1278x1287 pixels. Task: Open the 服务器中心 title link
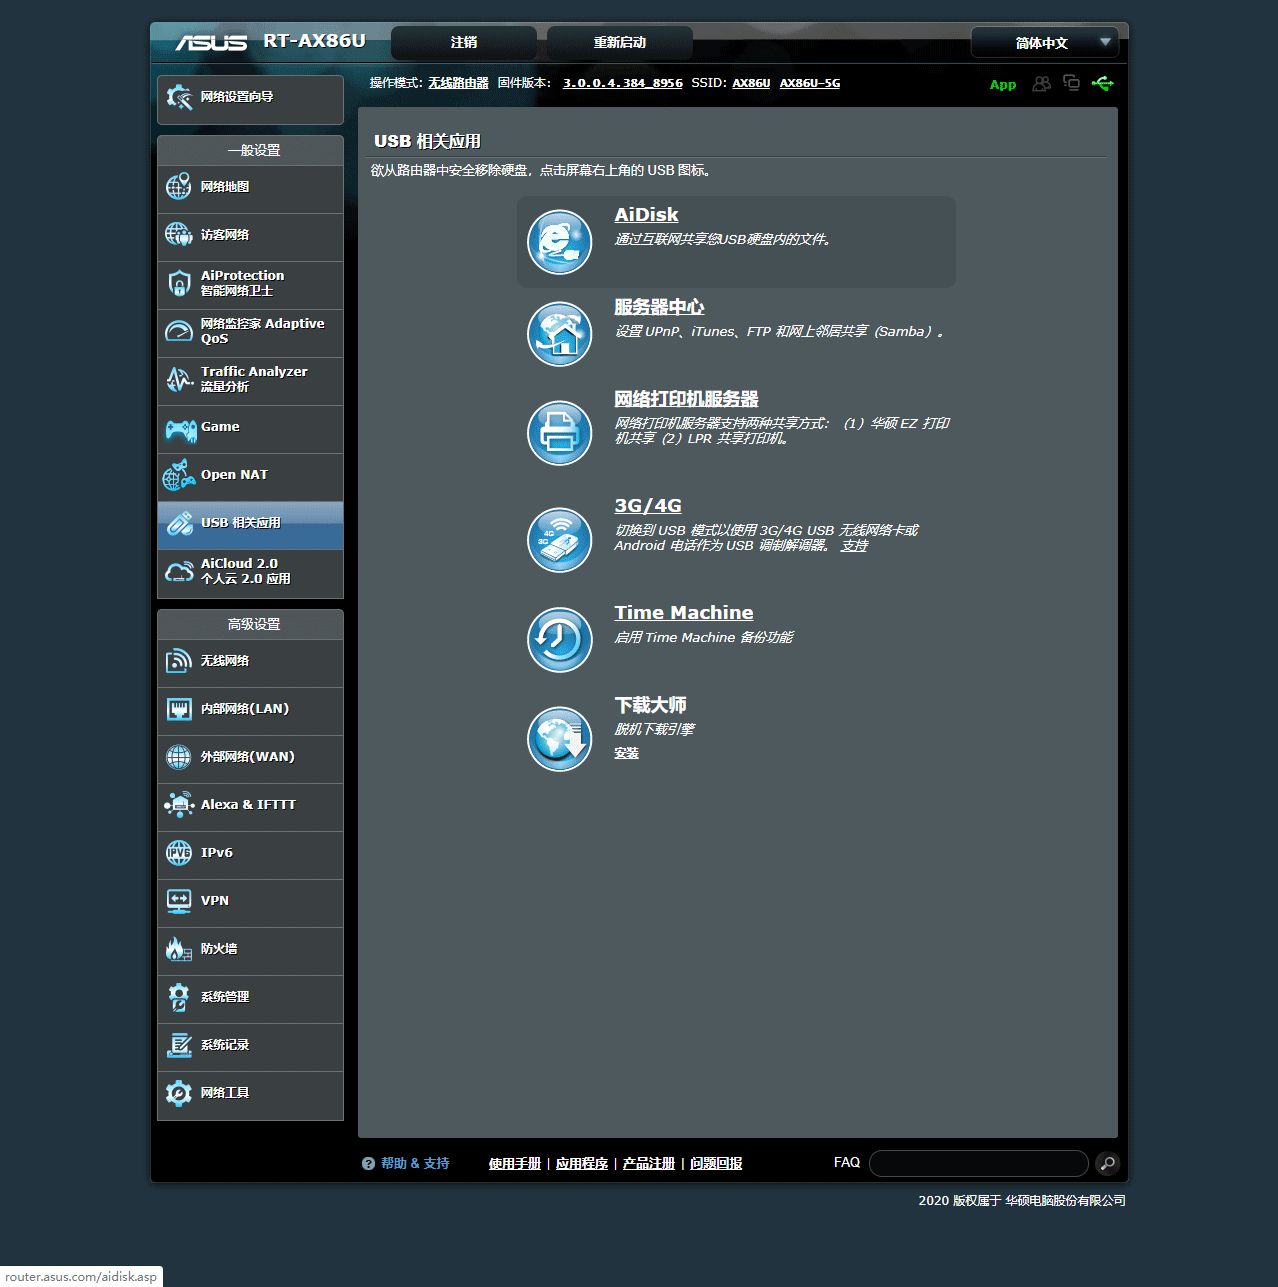coord(659,307)
